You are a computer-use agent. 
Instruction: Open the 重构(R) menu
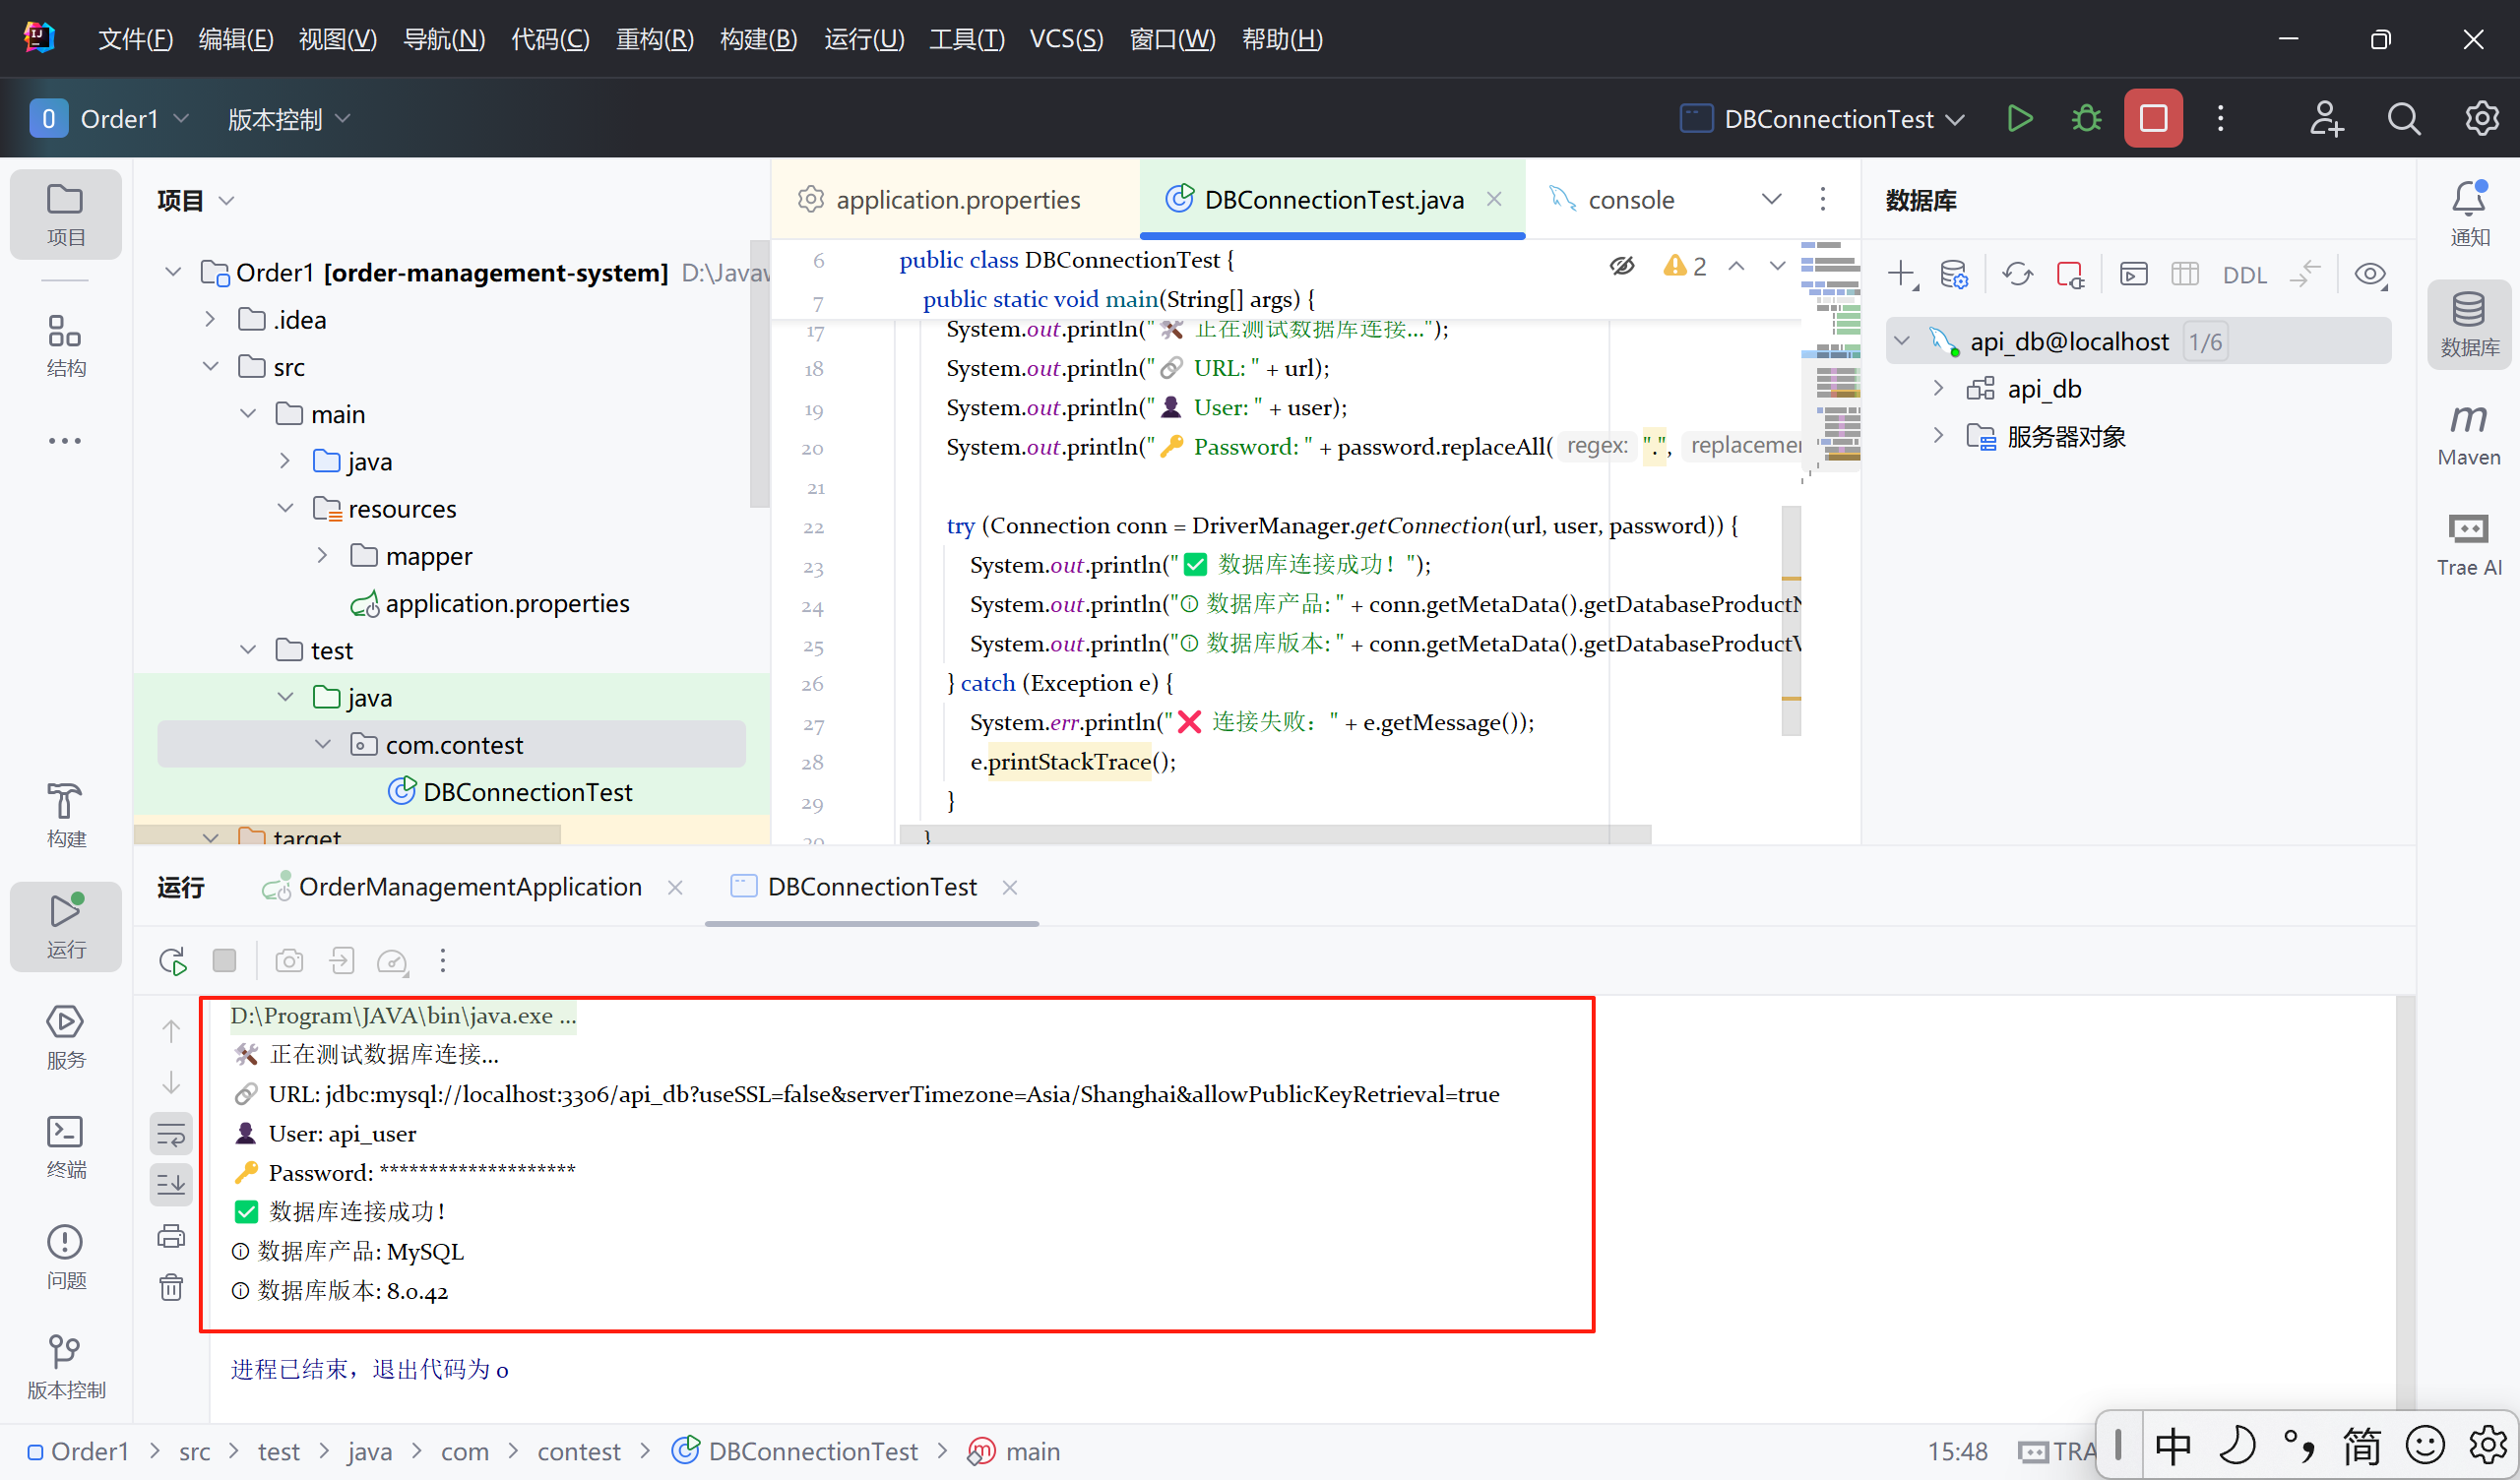point(655,39)
